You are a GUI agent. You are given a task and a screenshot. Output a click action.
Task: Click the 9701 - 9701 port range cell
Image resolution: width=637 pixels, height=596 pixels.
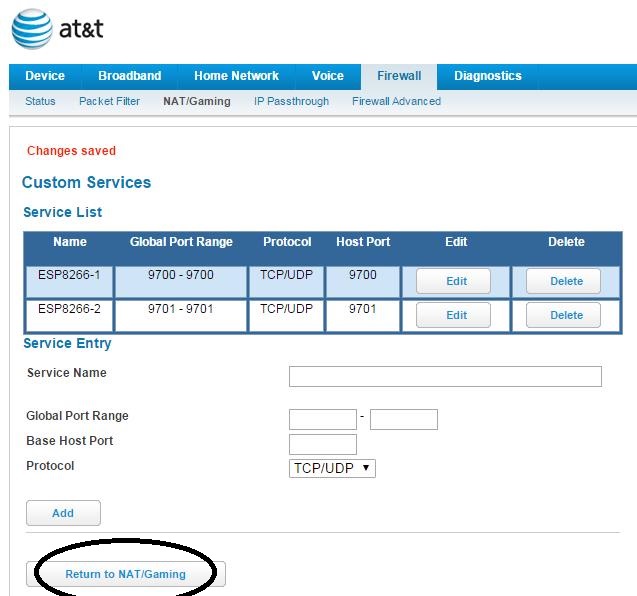coord(181,316)
